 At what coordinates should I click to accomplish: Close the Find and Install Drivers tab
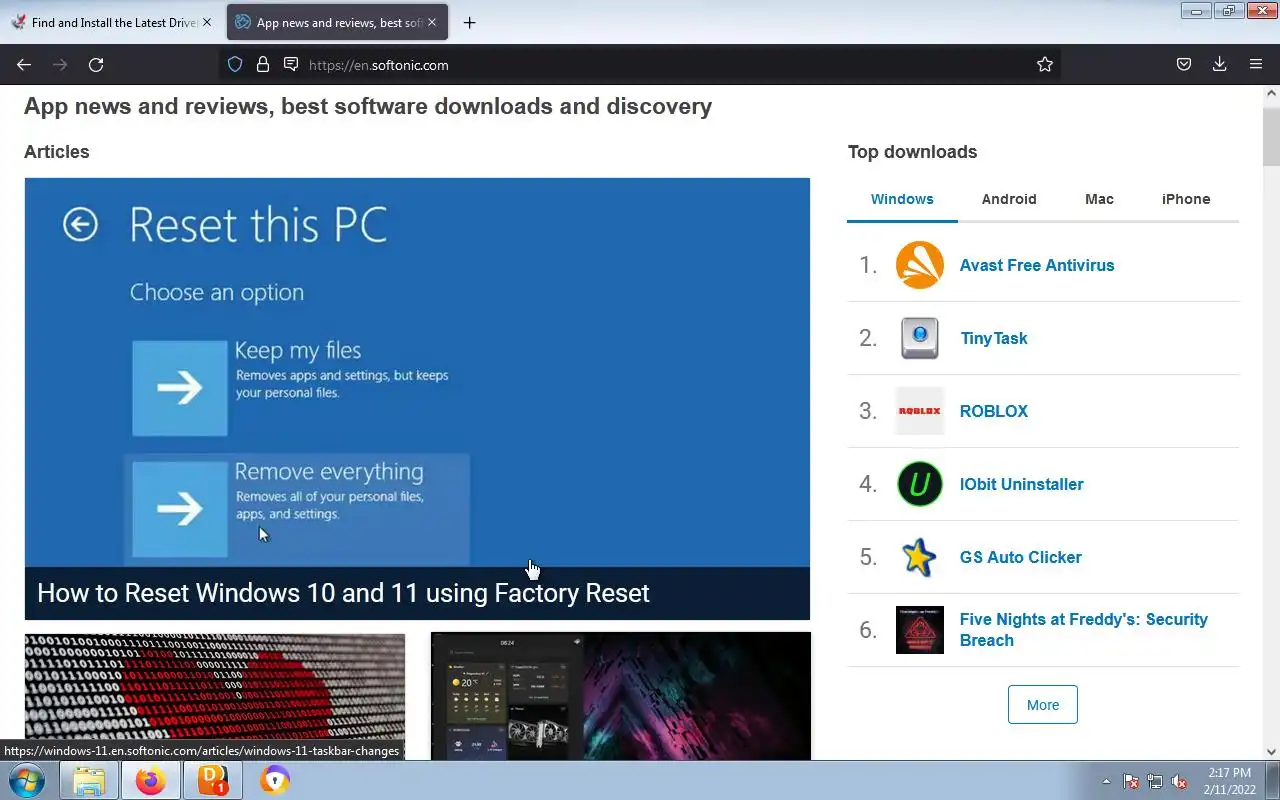(x=207, y=22)
